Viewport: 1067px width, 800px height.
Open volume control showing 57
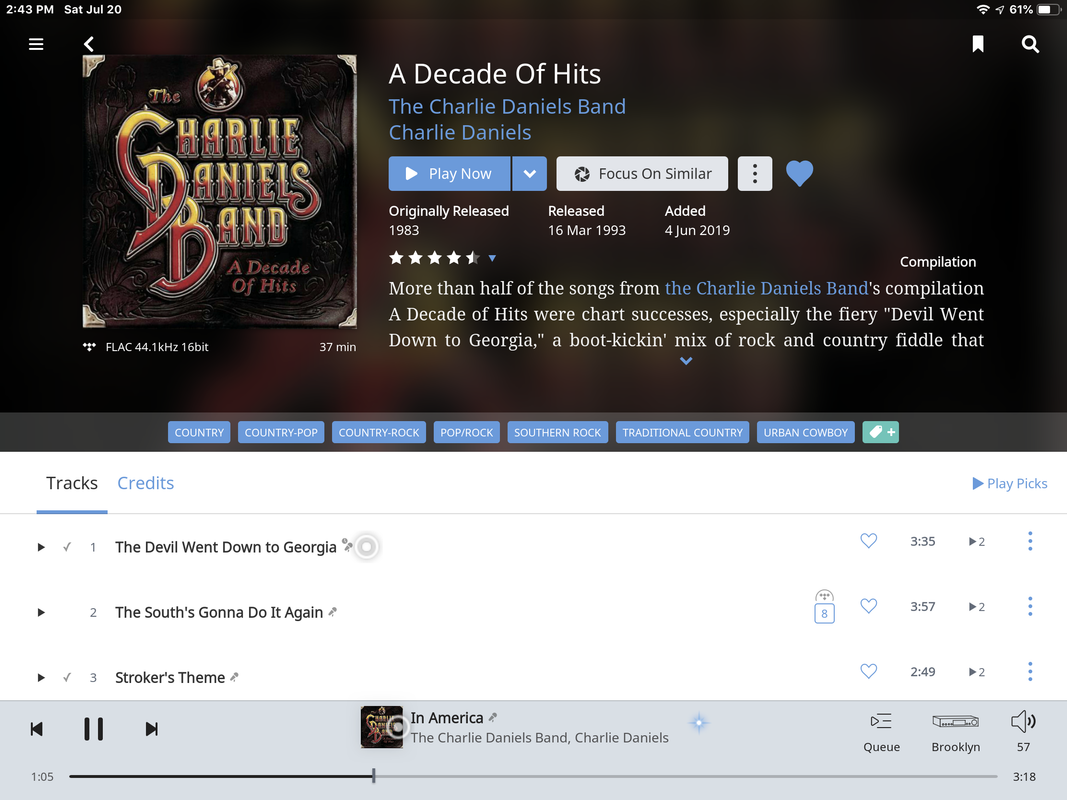point(1023,732)
